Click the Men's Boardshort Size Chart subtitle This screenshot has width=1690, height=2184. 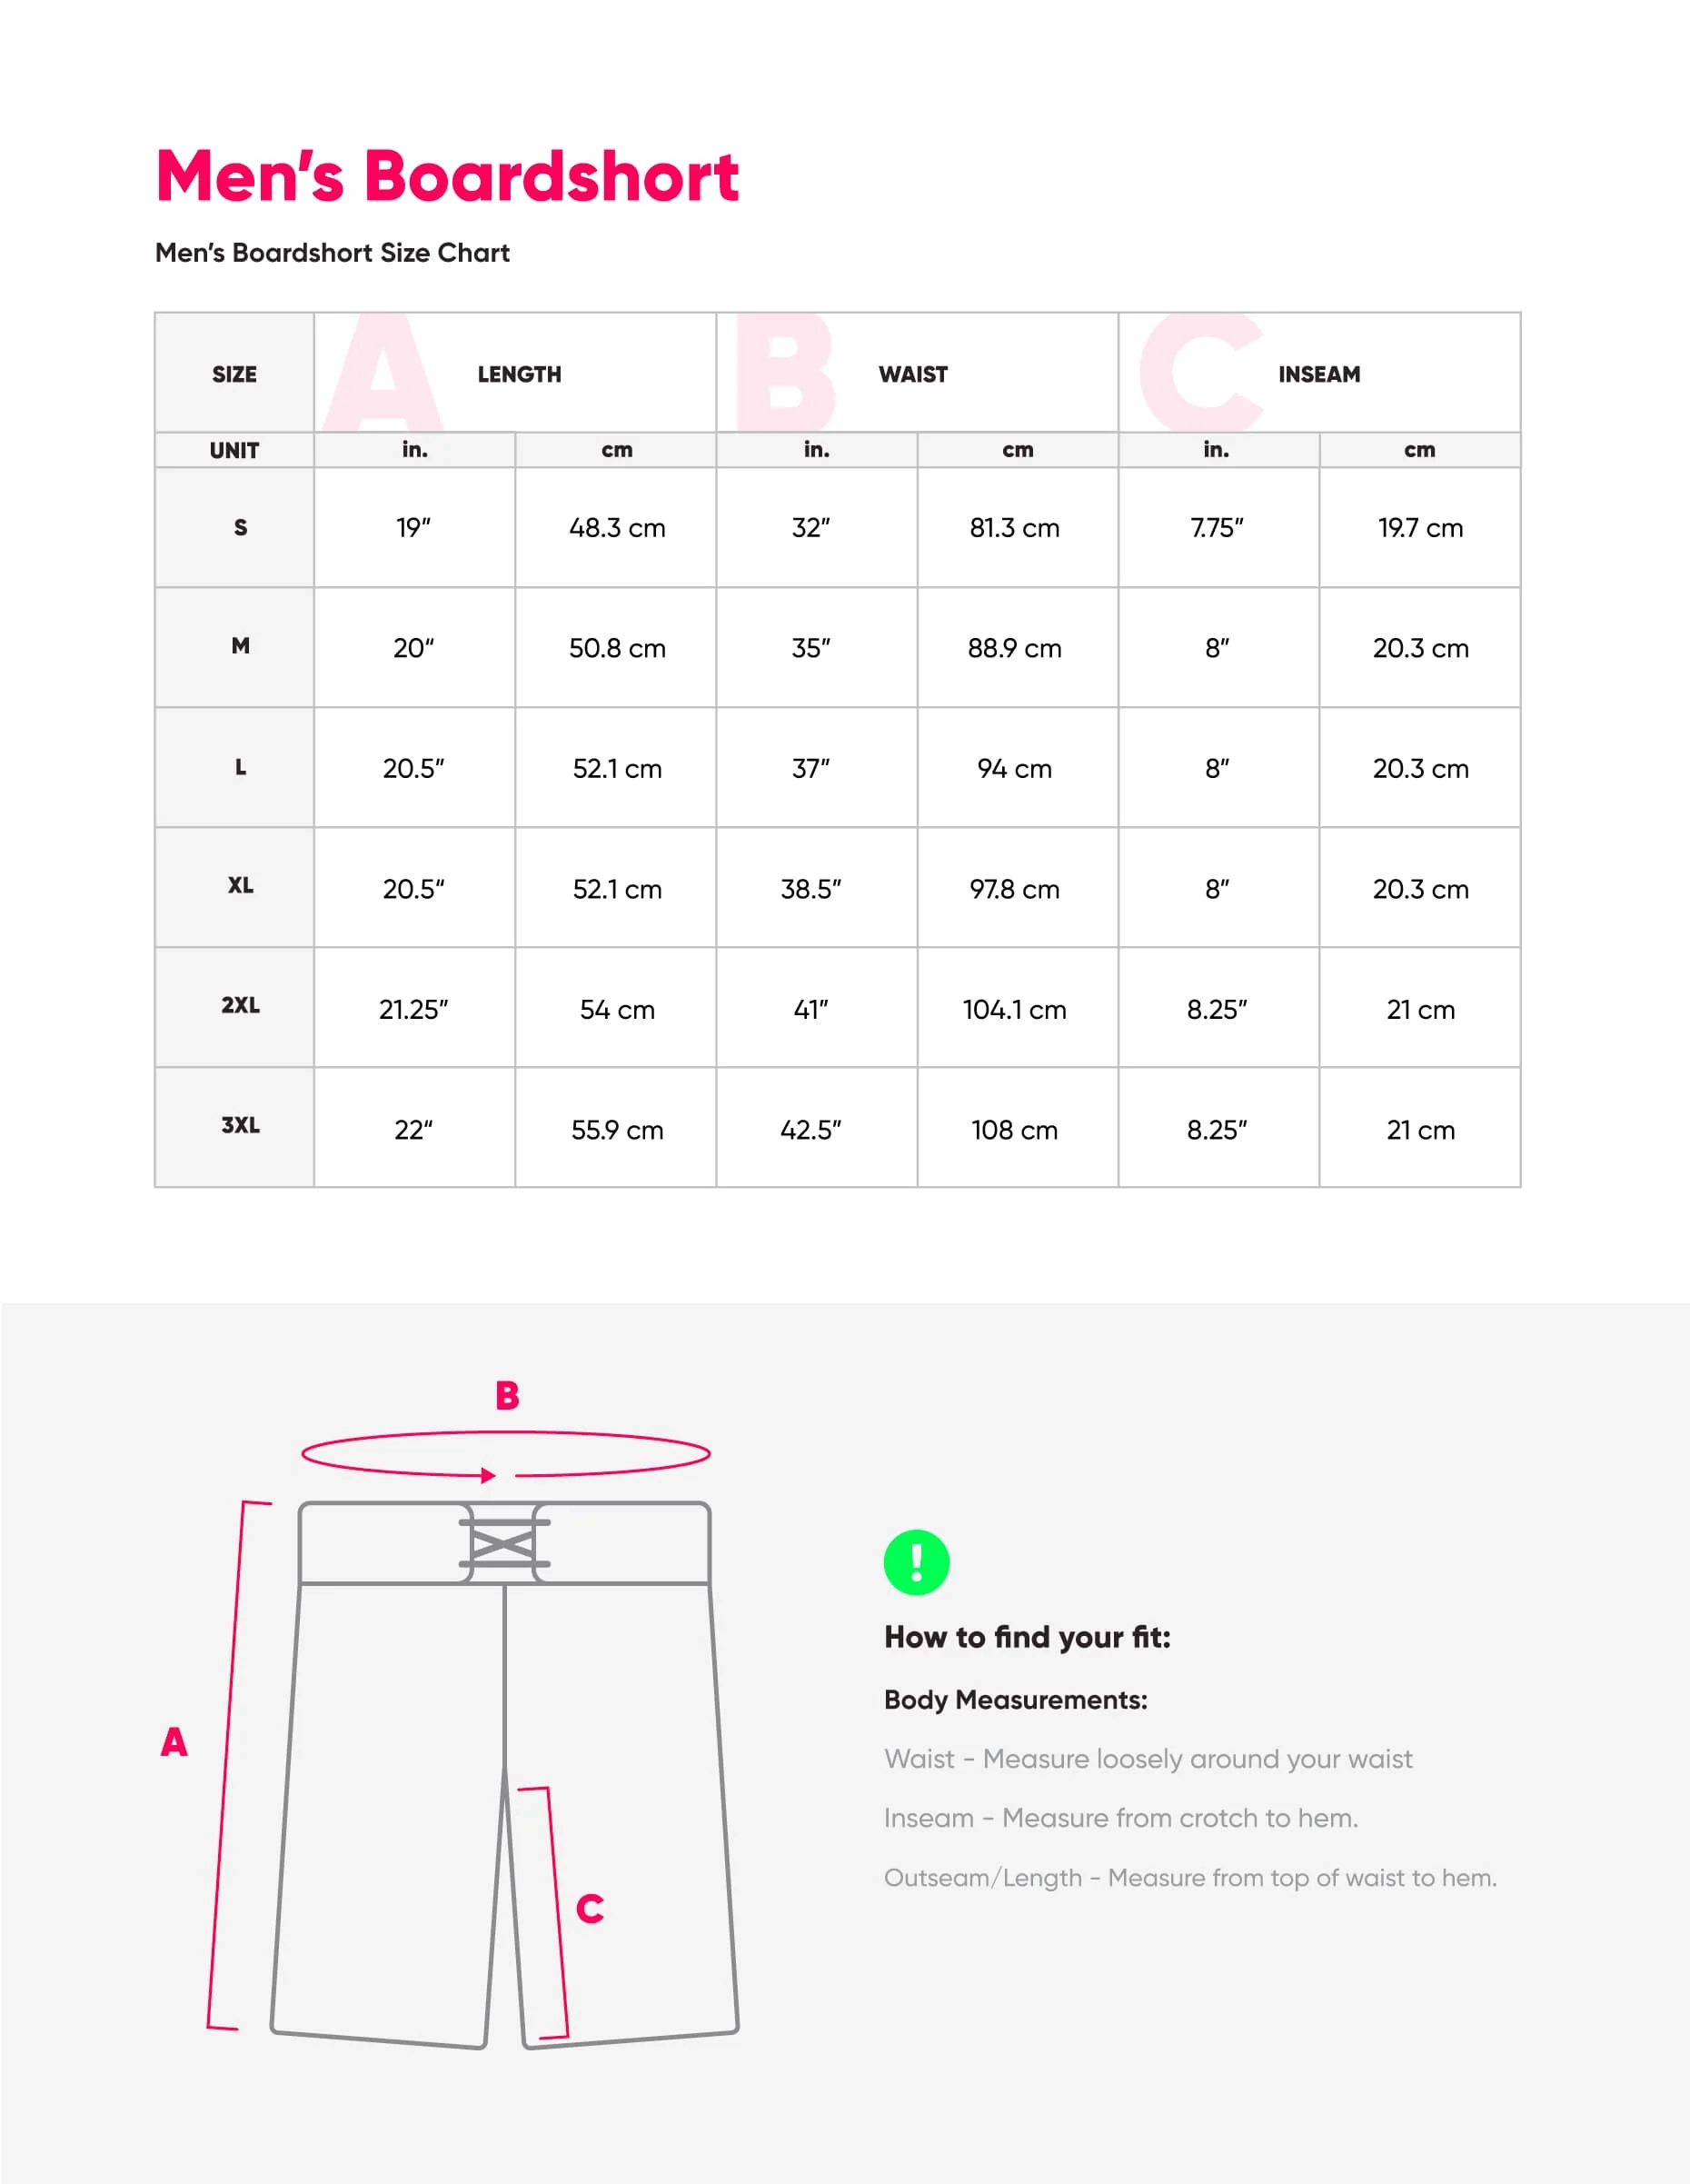(332, 253)
